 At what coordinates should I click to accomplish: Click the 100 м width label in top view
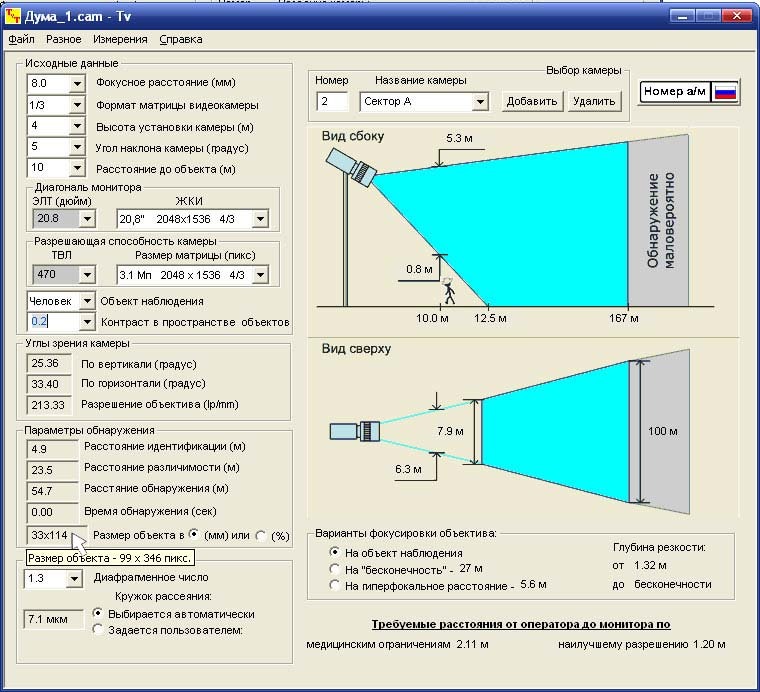pyautogui.click(x=663, y=431)
